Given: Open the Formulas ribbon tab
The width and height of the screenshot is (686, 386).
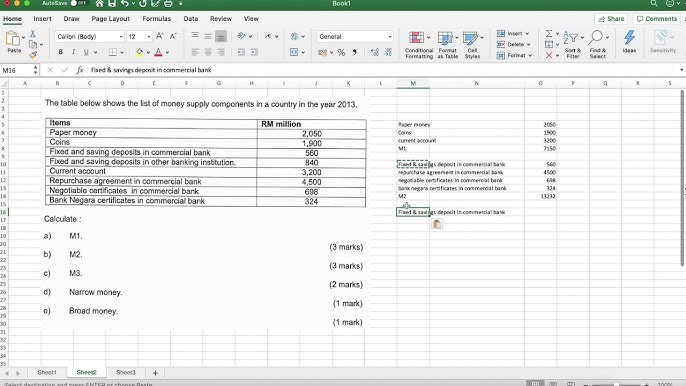Looking at the screenshot, I should pos(157,19).
